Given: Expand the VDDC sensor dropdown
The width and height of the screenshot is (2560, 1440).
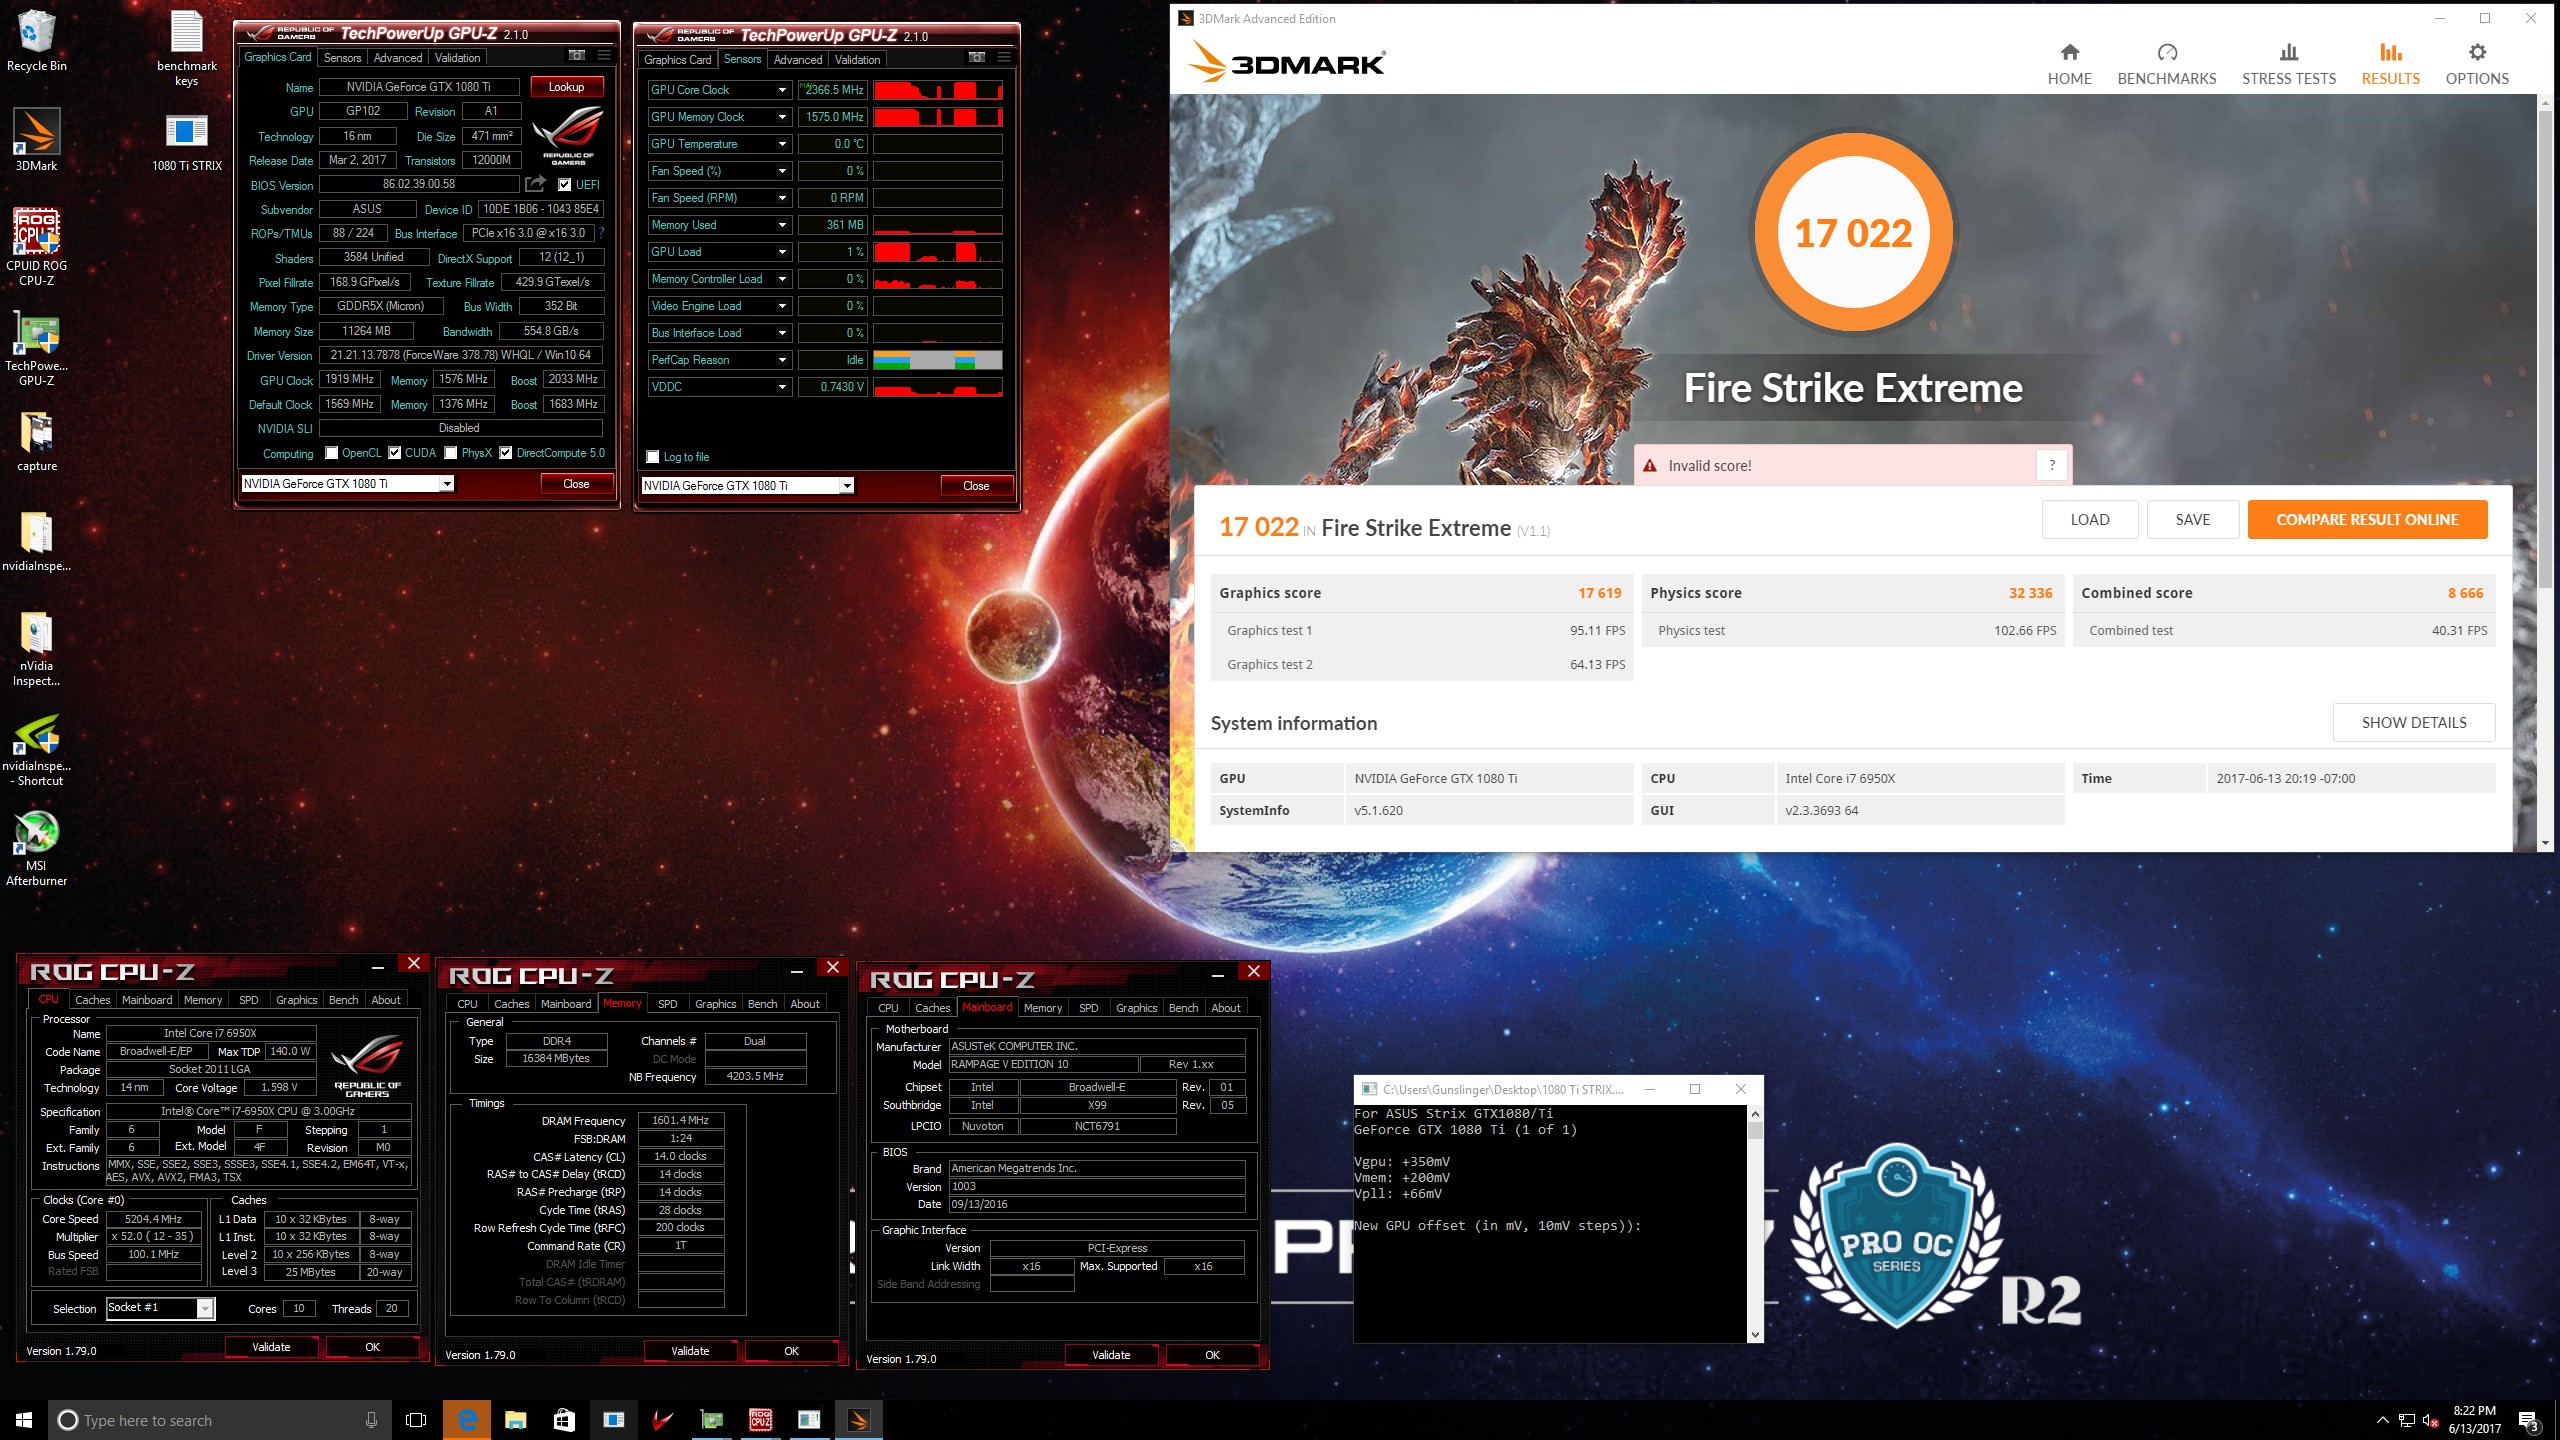Looking at the screenshot, I should (783, 387).
